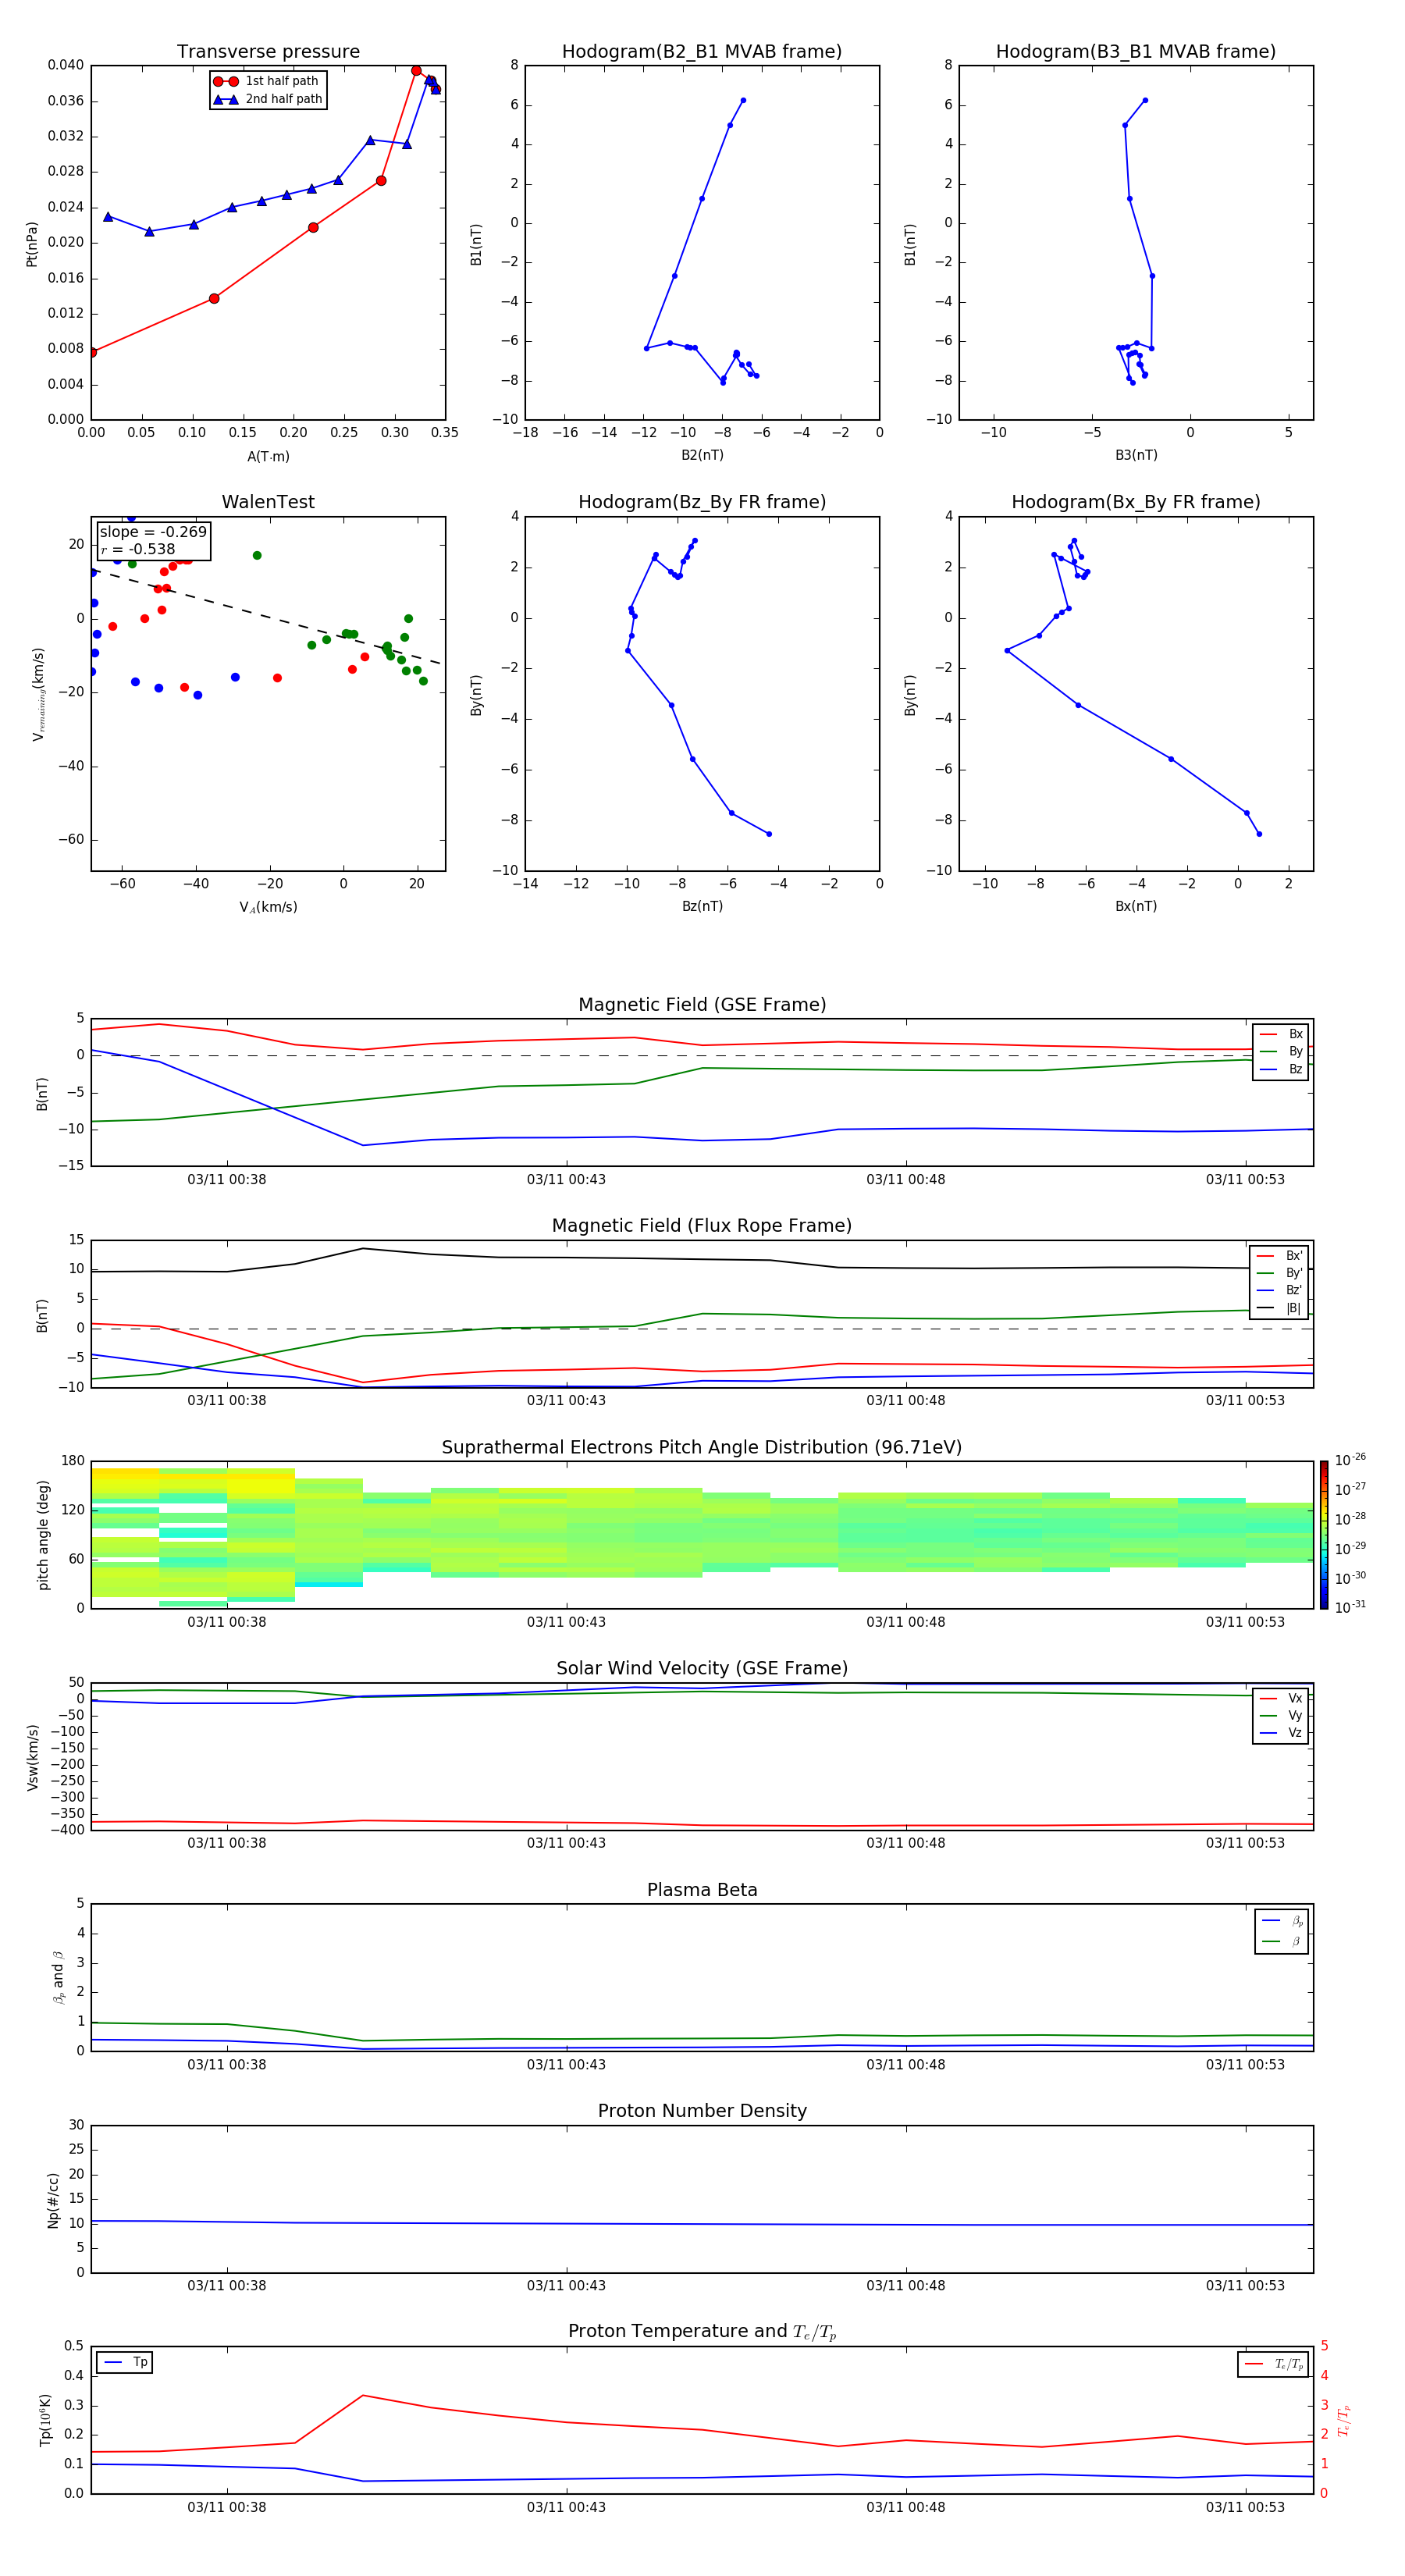1405x2576 pixels.
Task: Click the "Plasma Beta" panel title
Action: pyautogui.click(x=702, y=1891)
